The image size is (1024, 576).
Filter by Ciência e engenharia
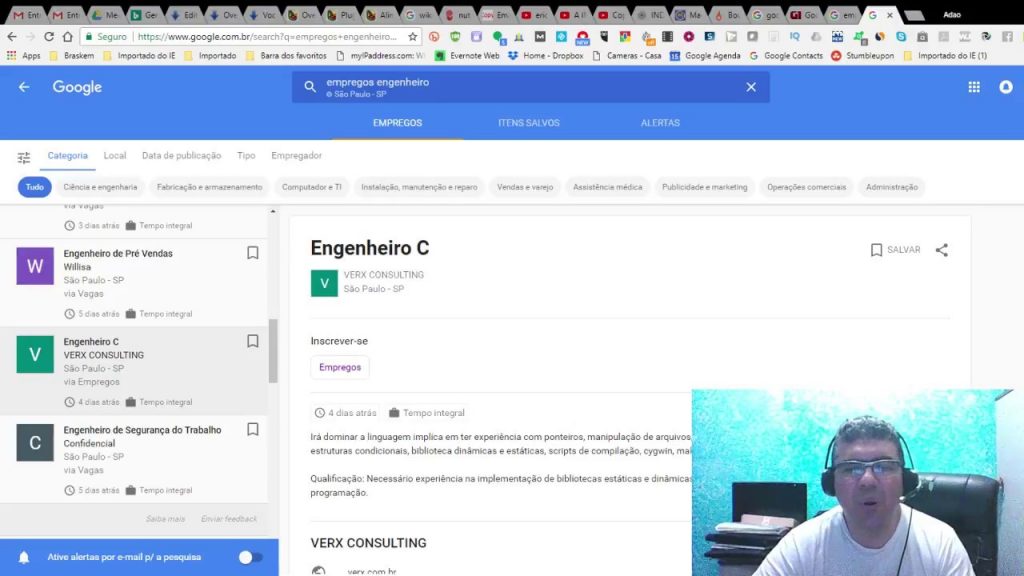[x=101, y=187]
